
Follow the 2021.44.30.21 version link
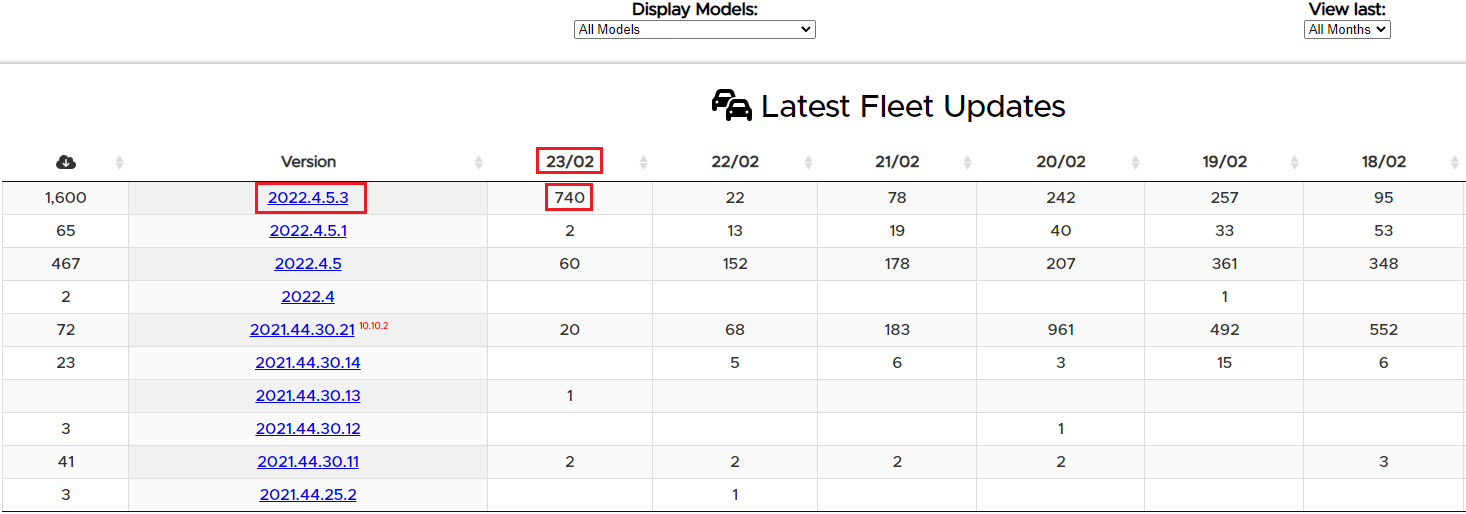click(302, 330)
